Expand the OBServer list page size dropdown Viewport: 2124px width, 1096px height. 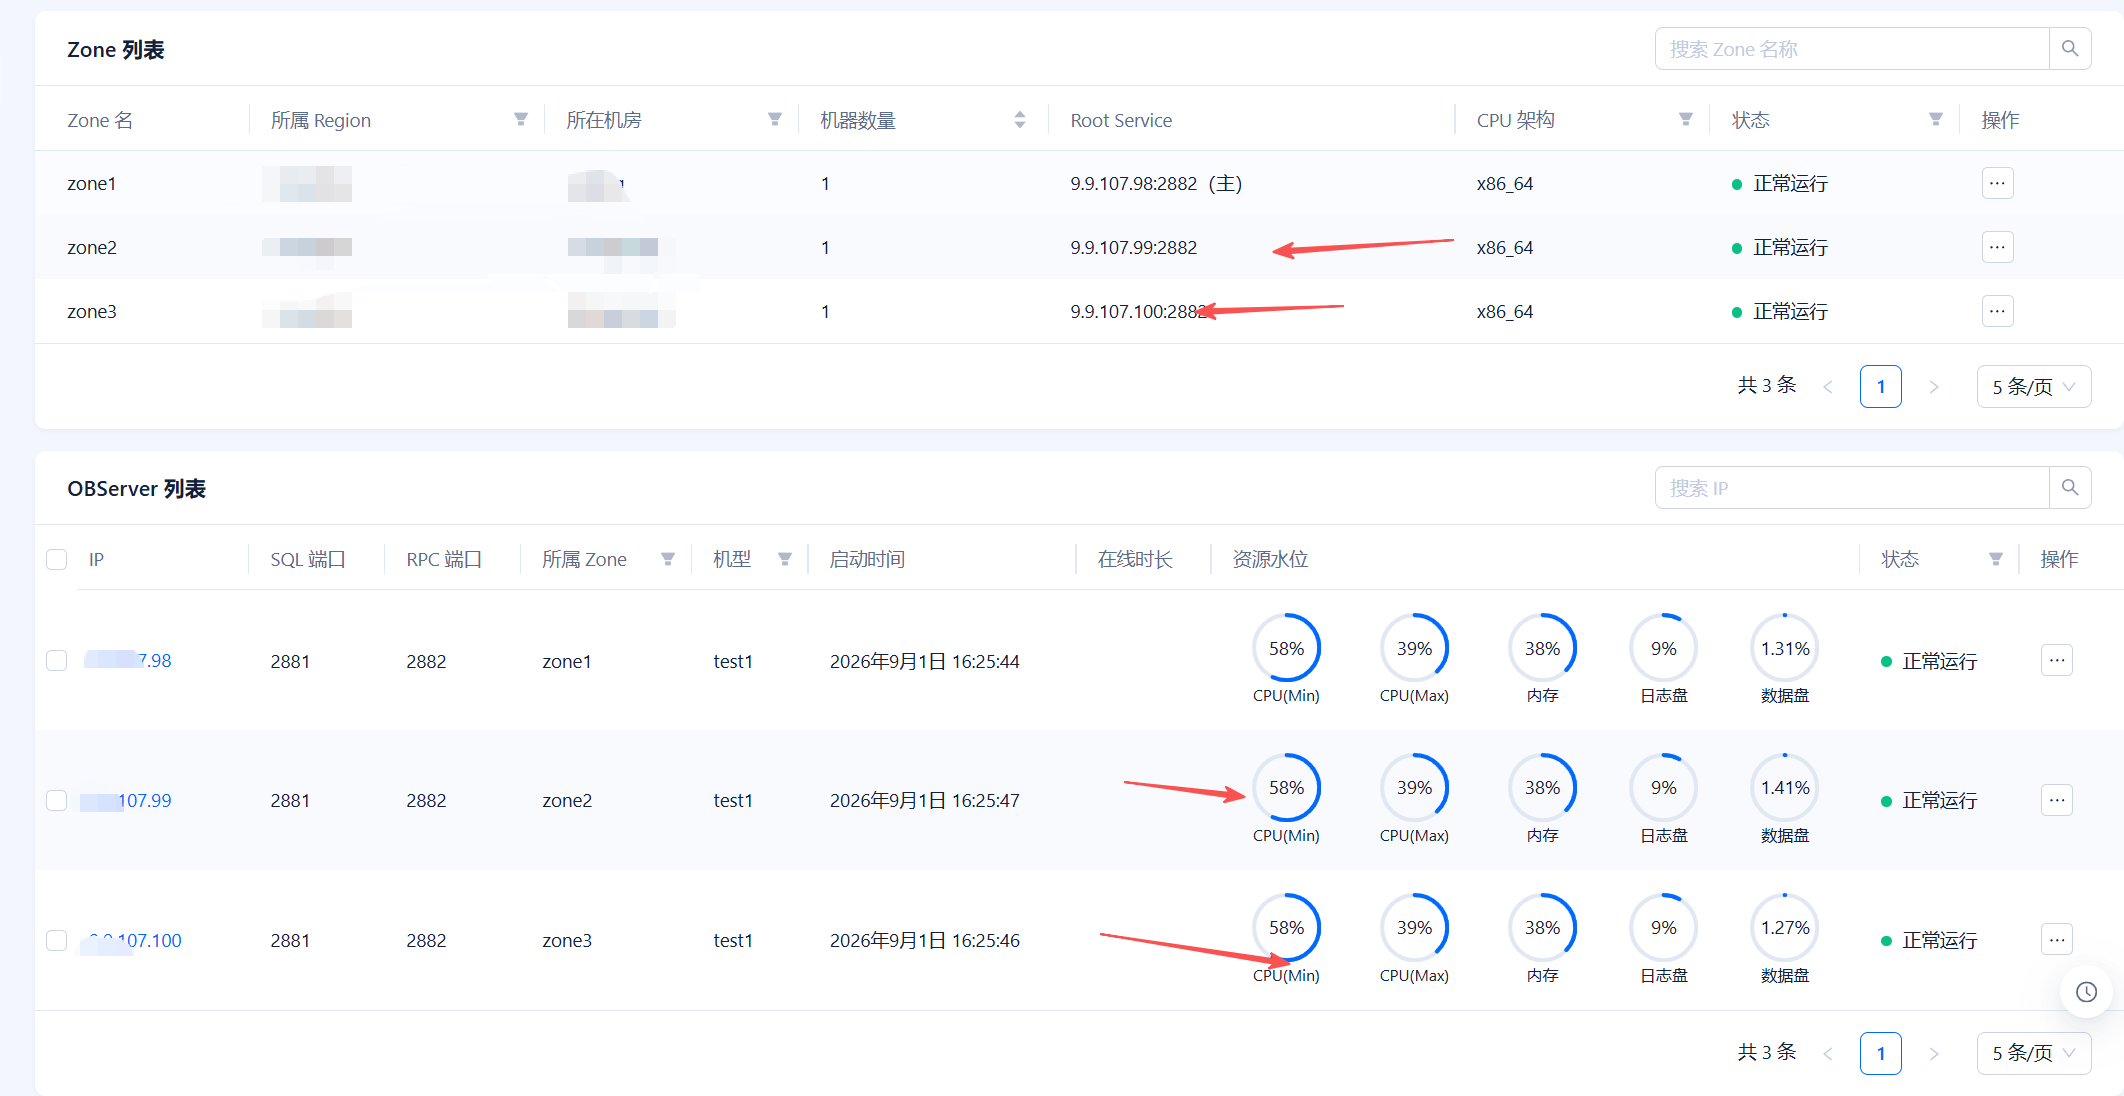click(2034, 1053)
